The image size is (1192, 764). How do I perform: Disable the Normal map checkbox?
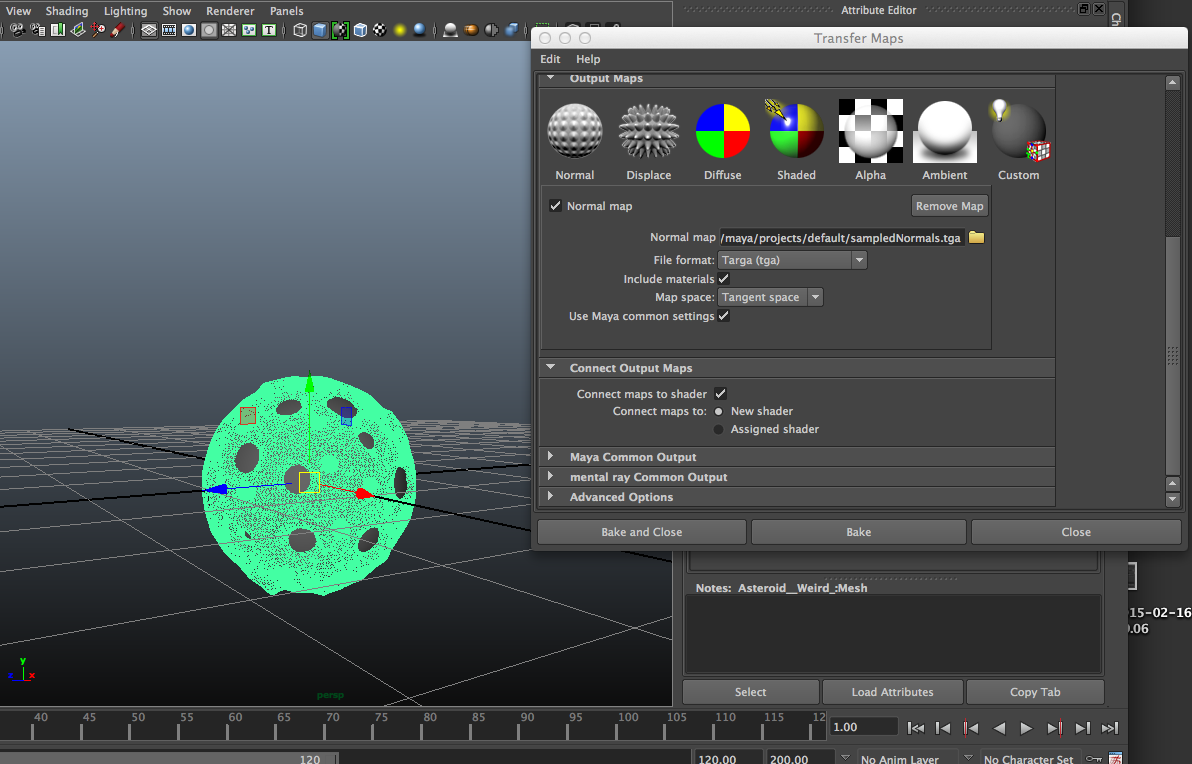coord(556,205)
